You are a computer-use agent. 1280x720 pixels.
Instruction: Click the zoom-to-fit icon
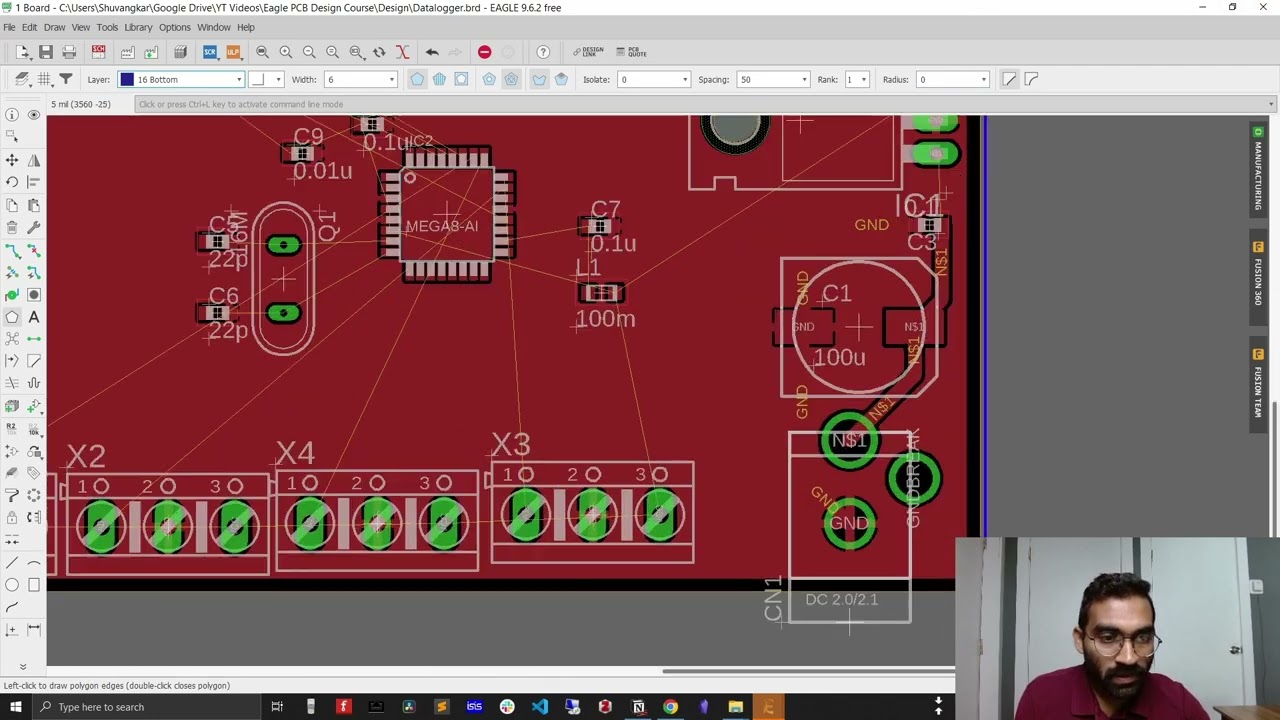pos(262,52)
